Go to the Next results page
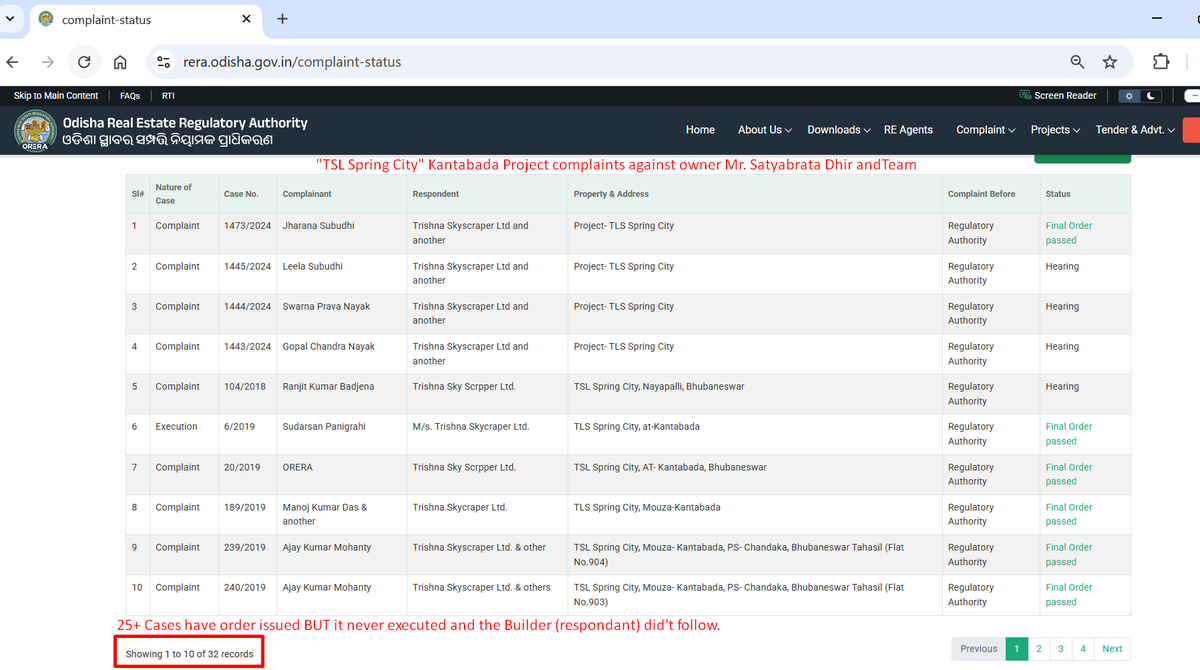1200x670 pixels. click(1112, 649)
